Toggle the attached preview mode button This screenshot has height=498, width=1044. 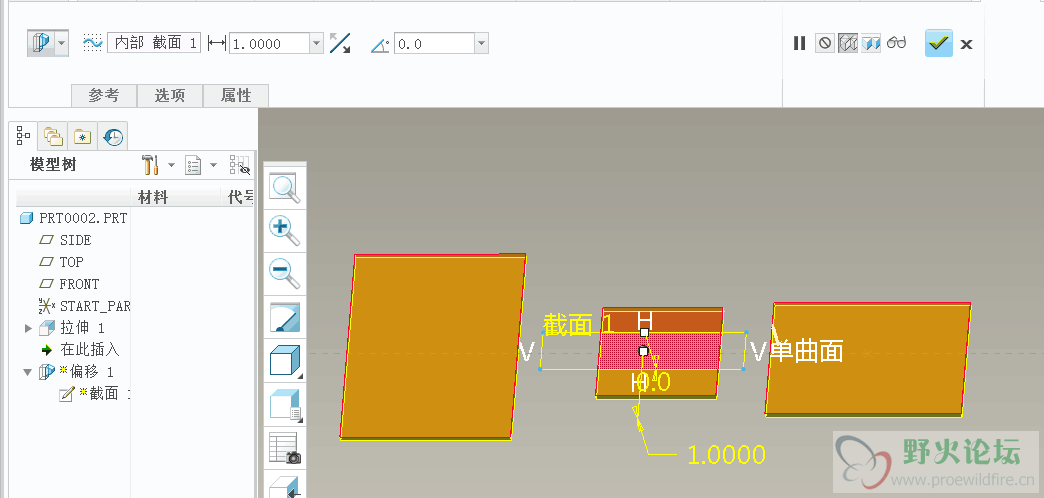click(871, 43)
